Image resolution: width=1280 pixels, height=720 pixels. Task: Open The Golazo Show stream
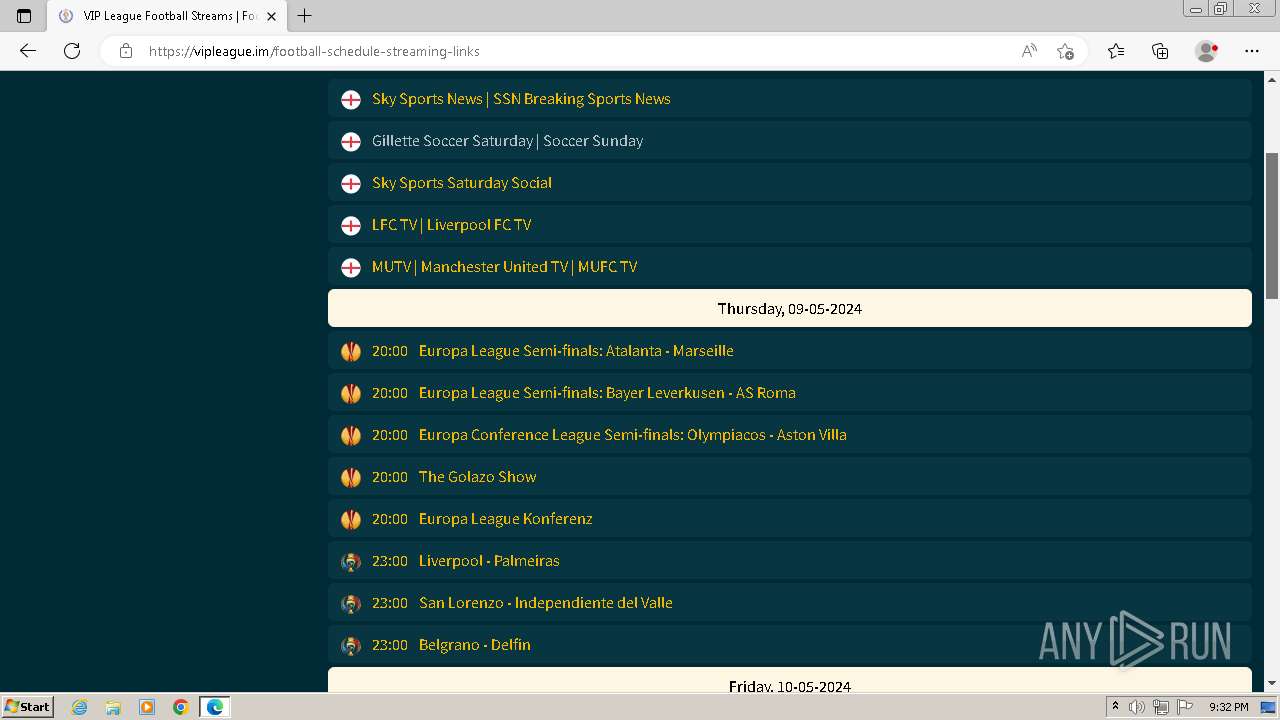(478, 477)
